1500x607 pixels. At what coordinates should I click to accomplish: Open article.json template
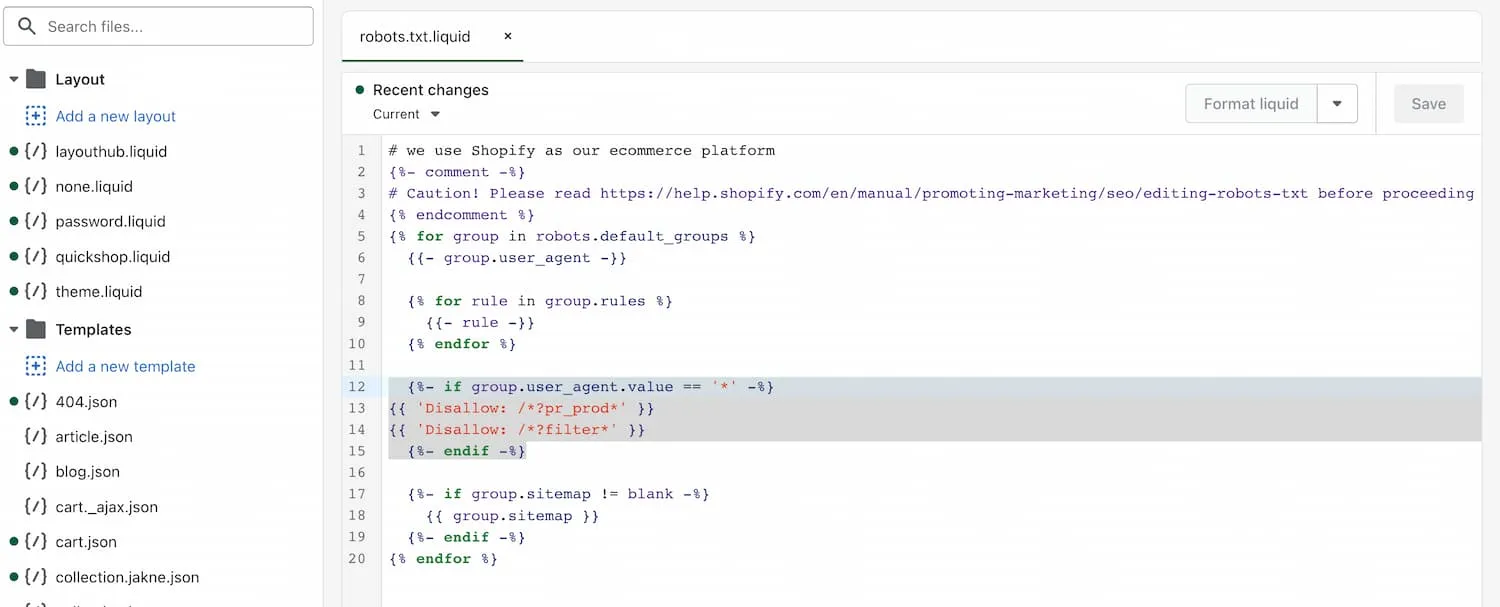[x=94, y=436]
